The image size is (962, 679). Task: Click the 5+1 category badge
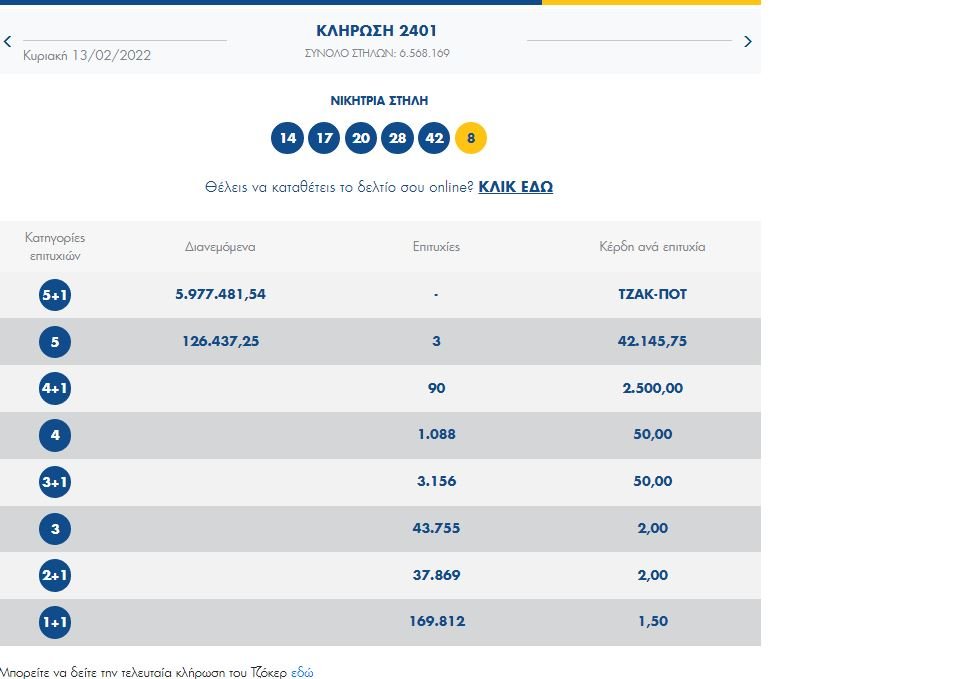(55, 295)
